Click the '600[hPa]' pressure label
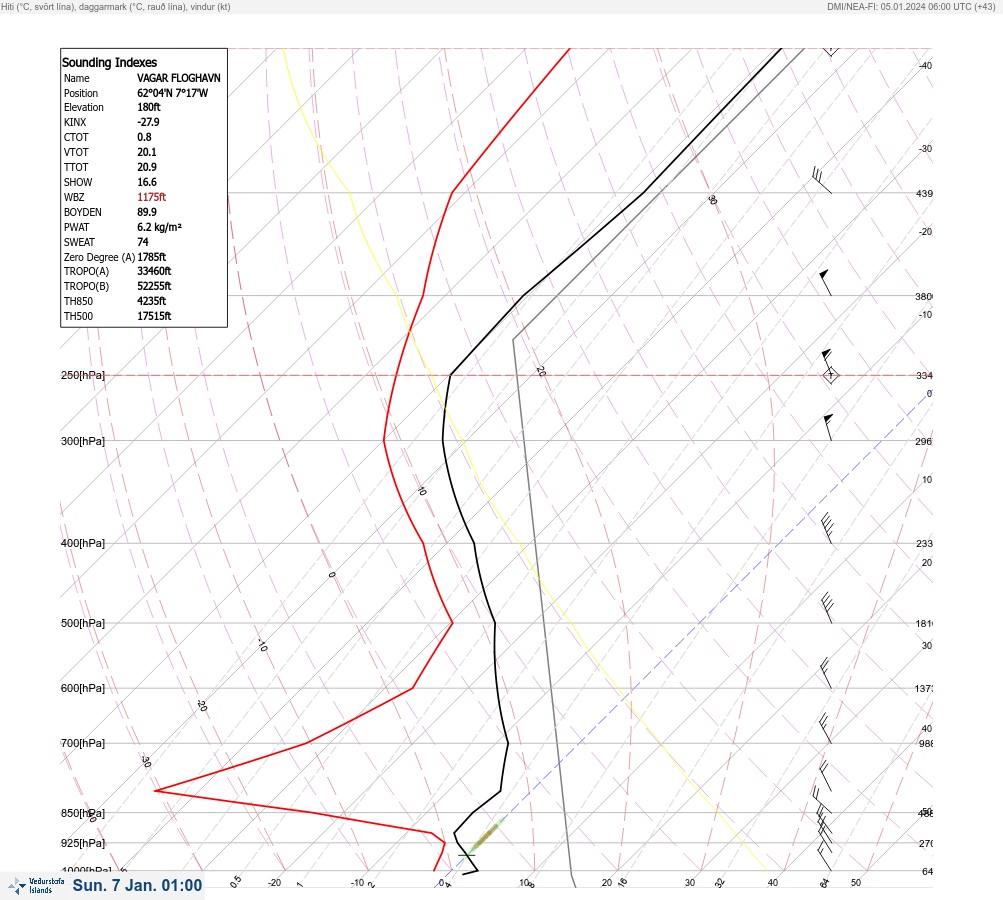The height and width of the screenshot is (900, 1003). [x=83, y=688]
